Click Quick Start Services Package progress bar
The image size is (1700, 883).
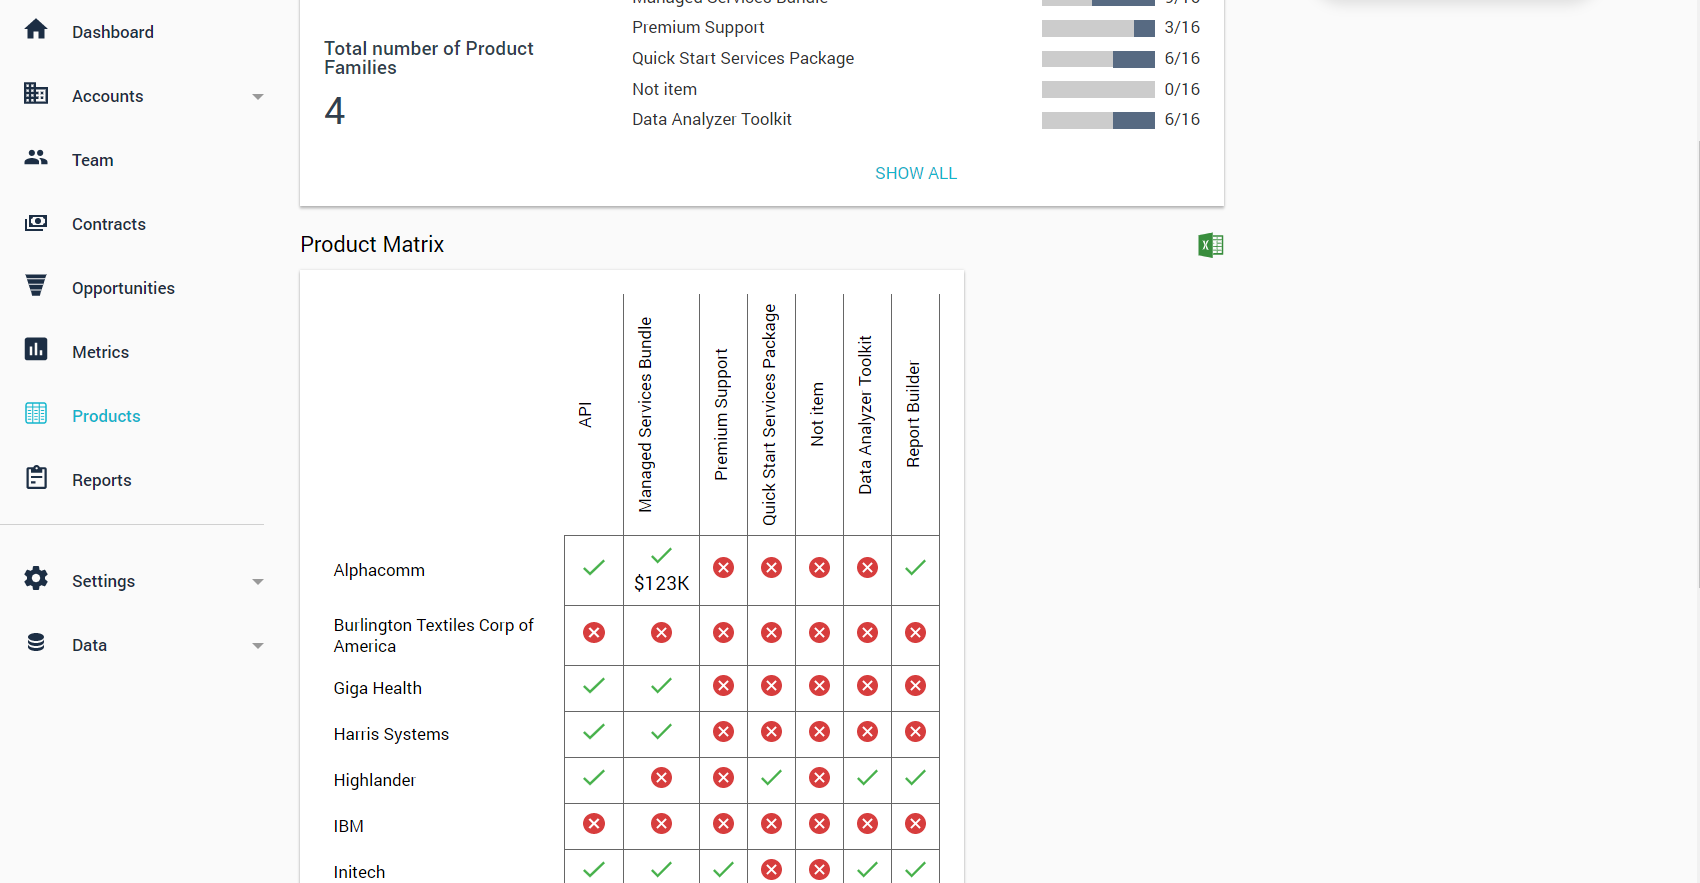(1098, 59)
